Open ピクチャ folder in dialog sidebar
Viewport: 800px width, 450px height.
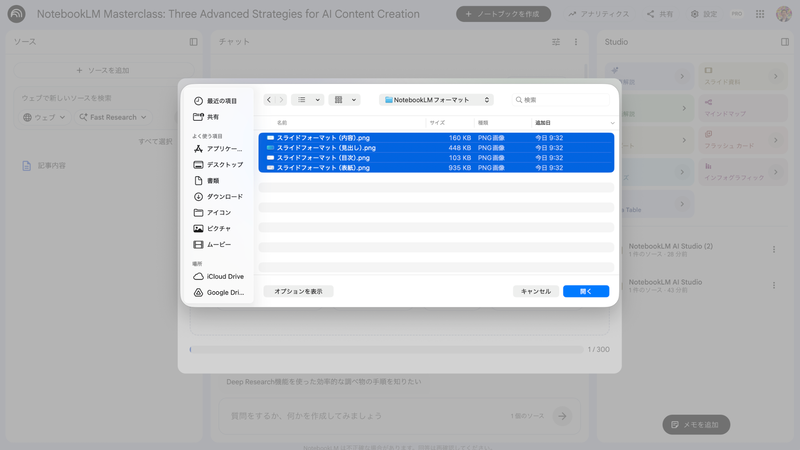(x=213, y=229)
